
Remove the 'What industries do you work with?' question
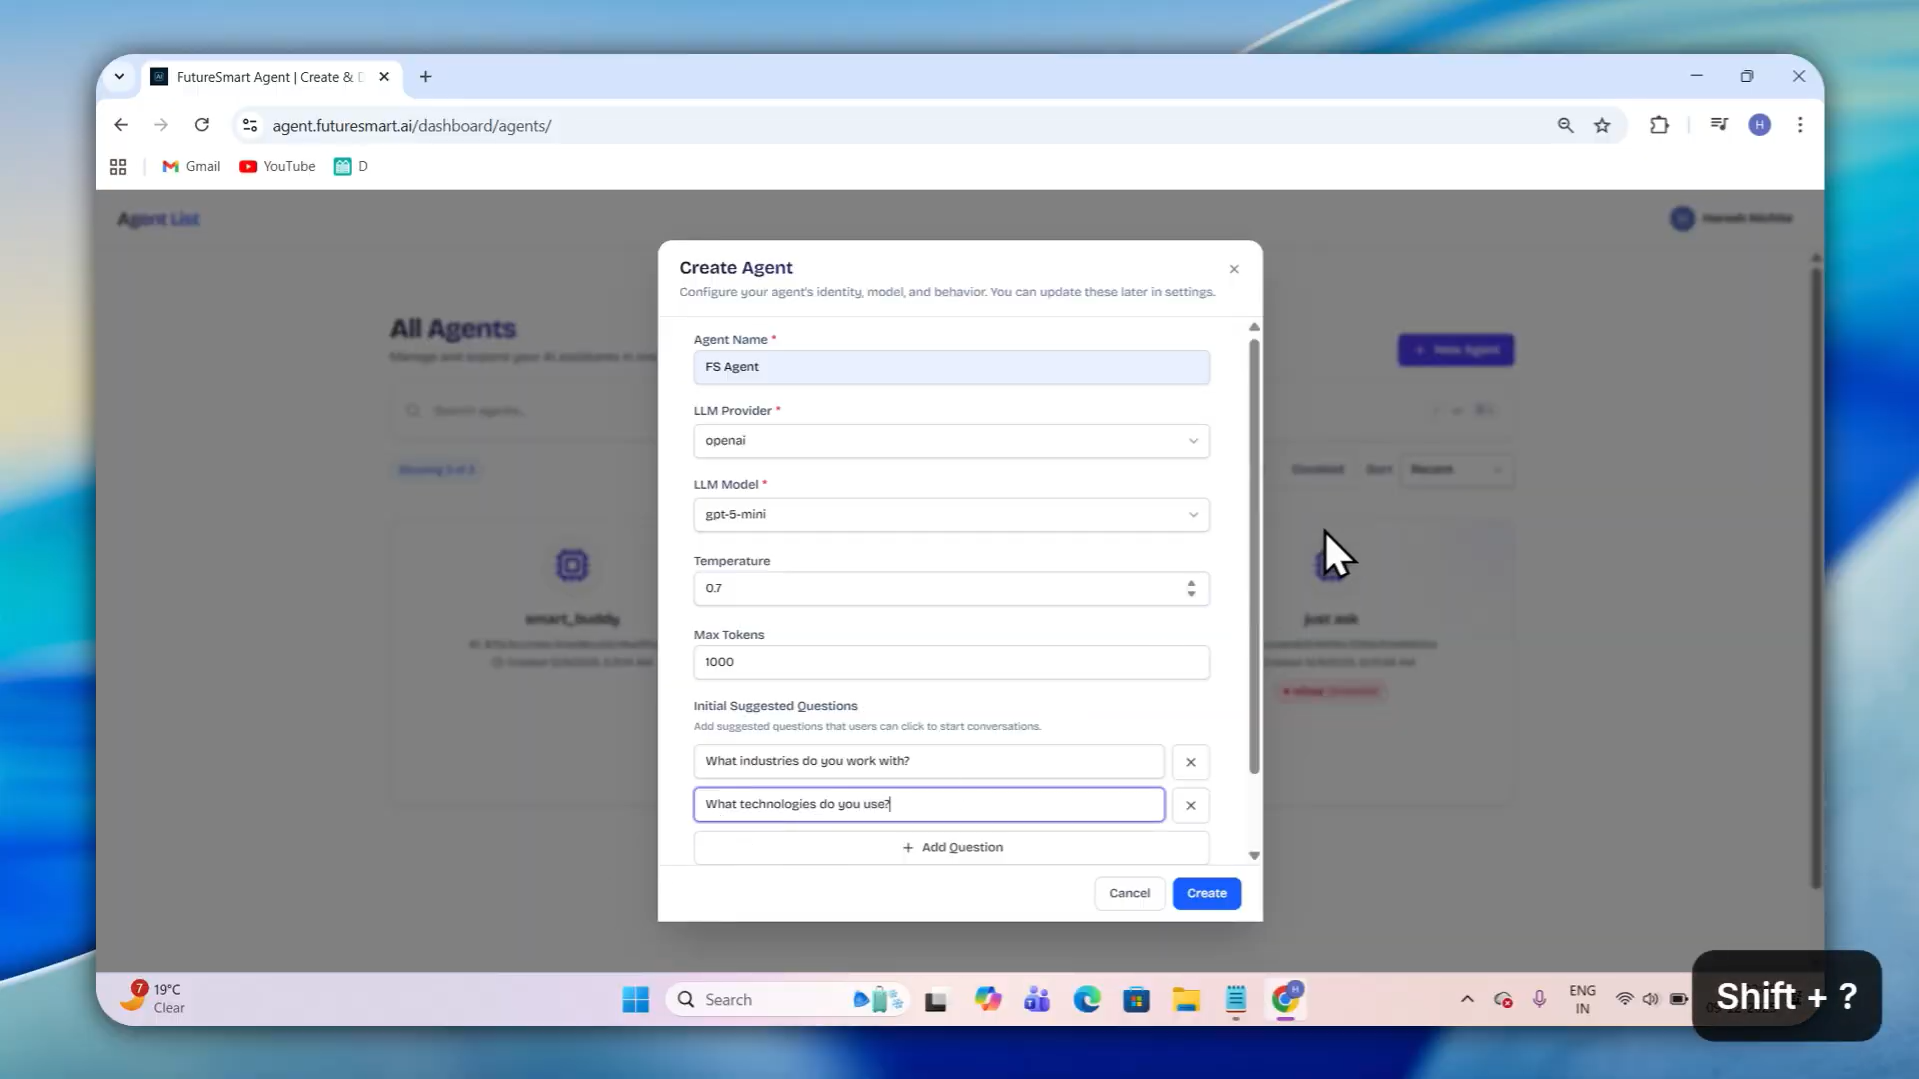click(x=1190, y=762)
